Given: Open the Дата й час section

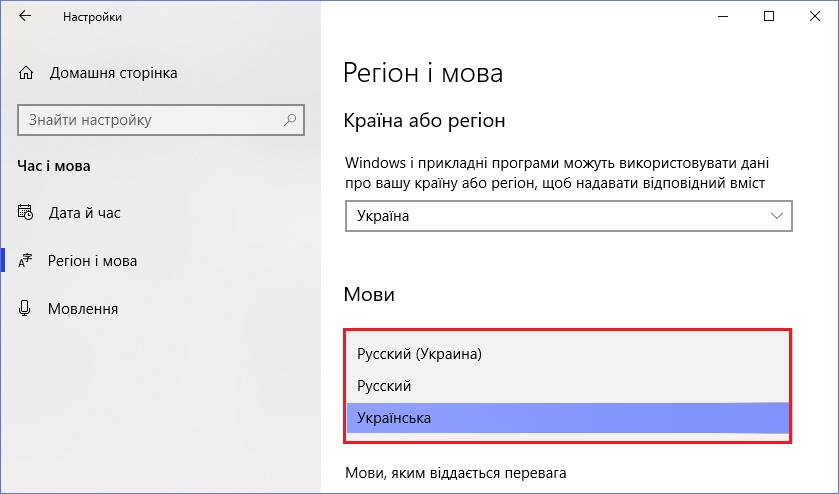Looking at the screenshot, I should [x=85, y=213].
